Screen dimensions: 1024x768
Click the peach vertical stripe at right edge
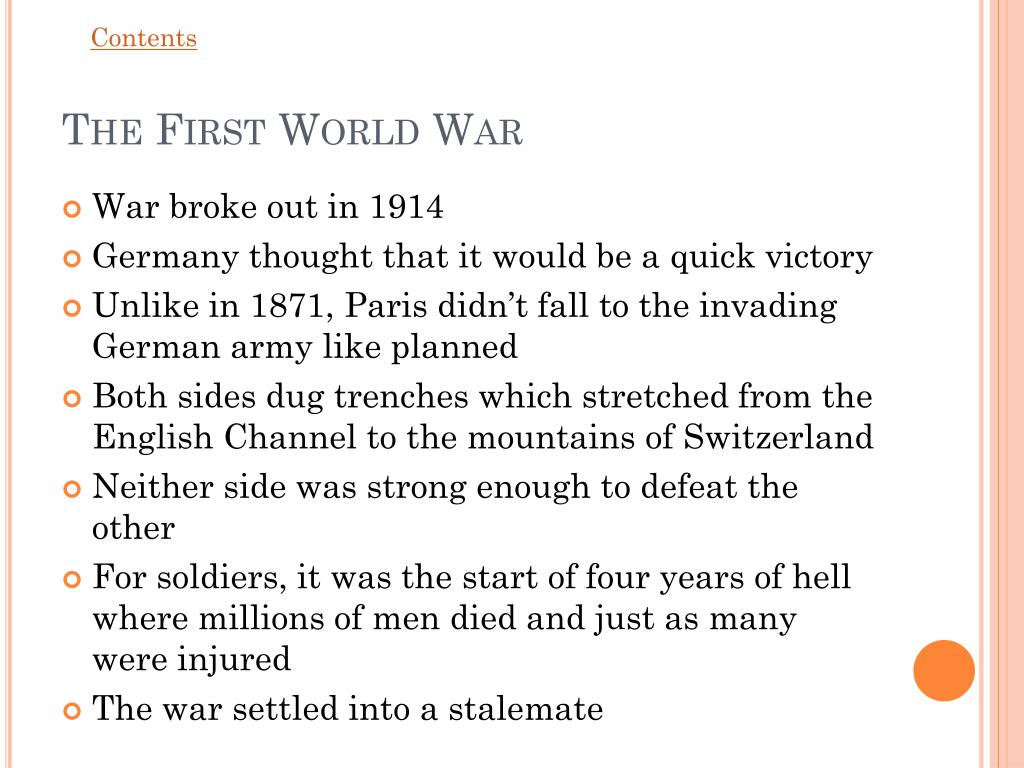tap(1008, 384)
